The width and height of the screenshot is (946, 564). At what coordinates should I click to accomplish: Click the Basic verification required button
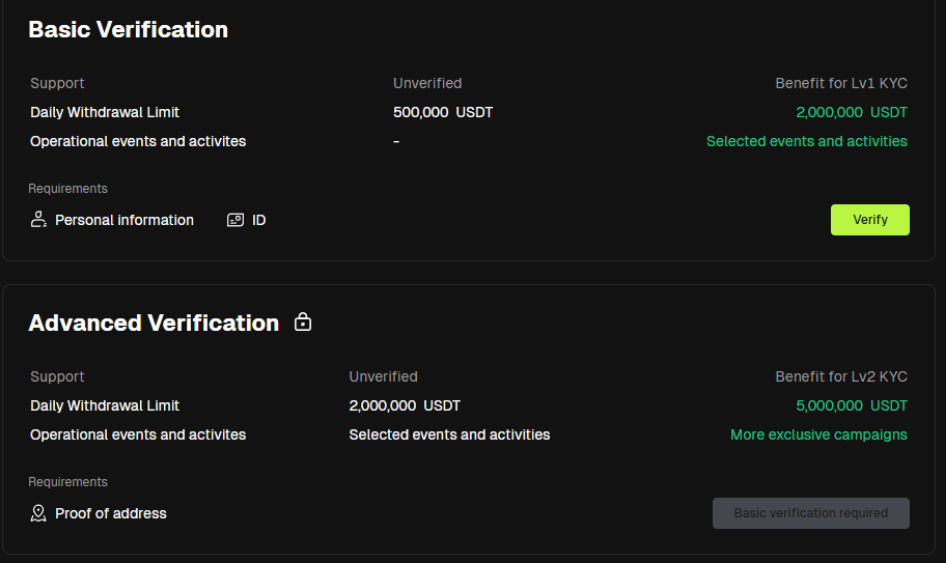(811, 513)
